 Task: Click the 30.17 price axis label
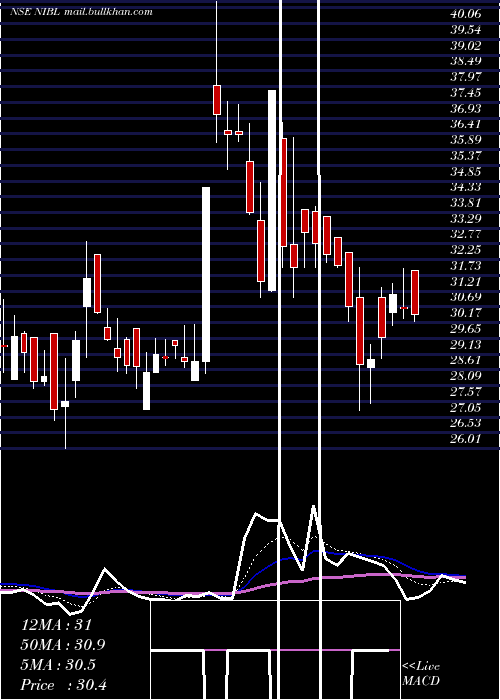(x=466, y=313)
